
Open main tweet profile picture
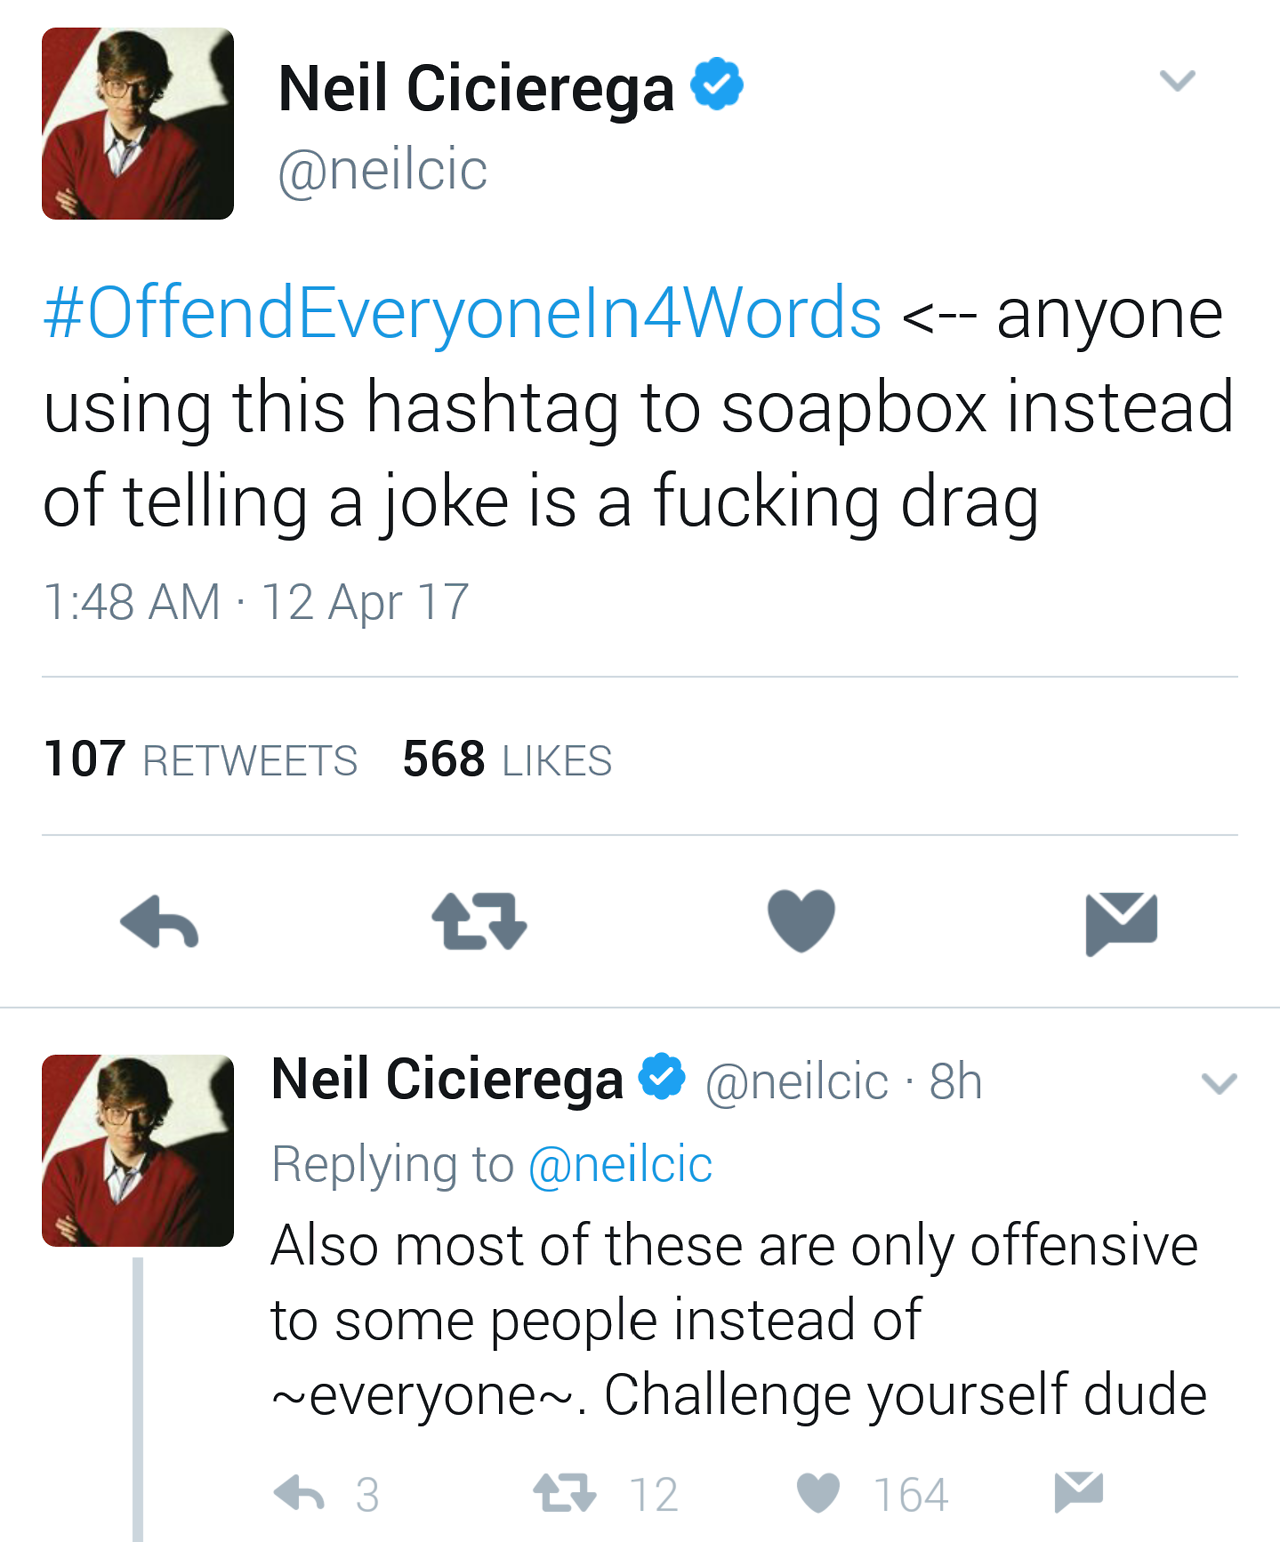(x=138, y=124)
